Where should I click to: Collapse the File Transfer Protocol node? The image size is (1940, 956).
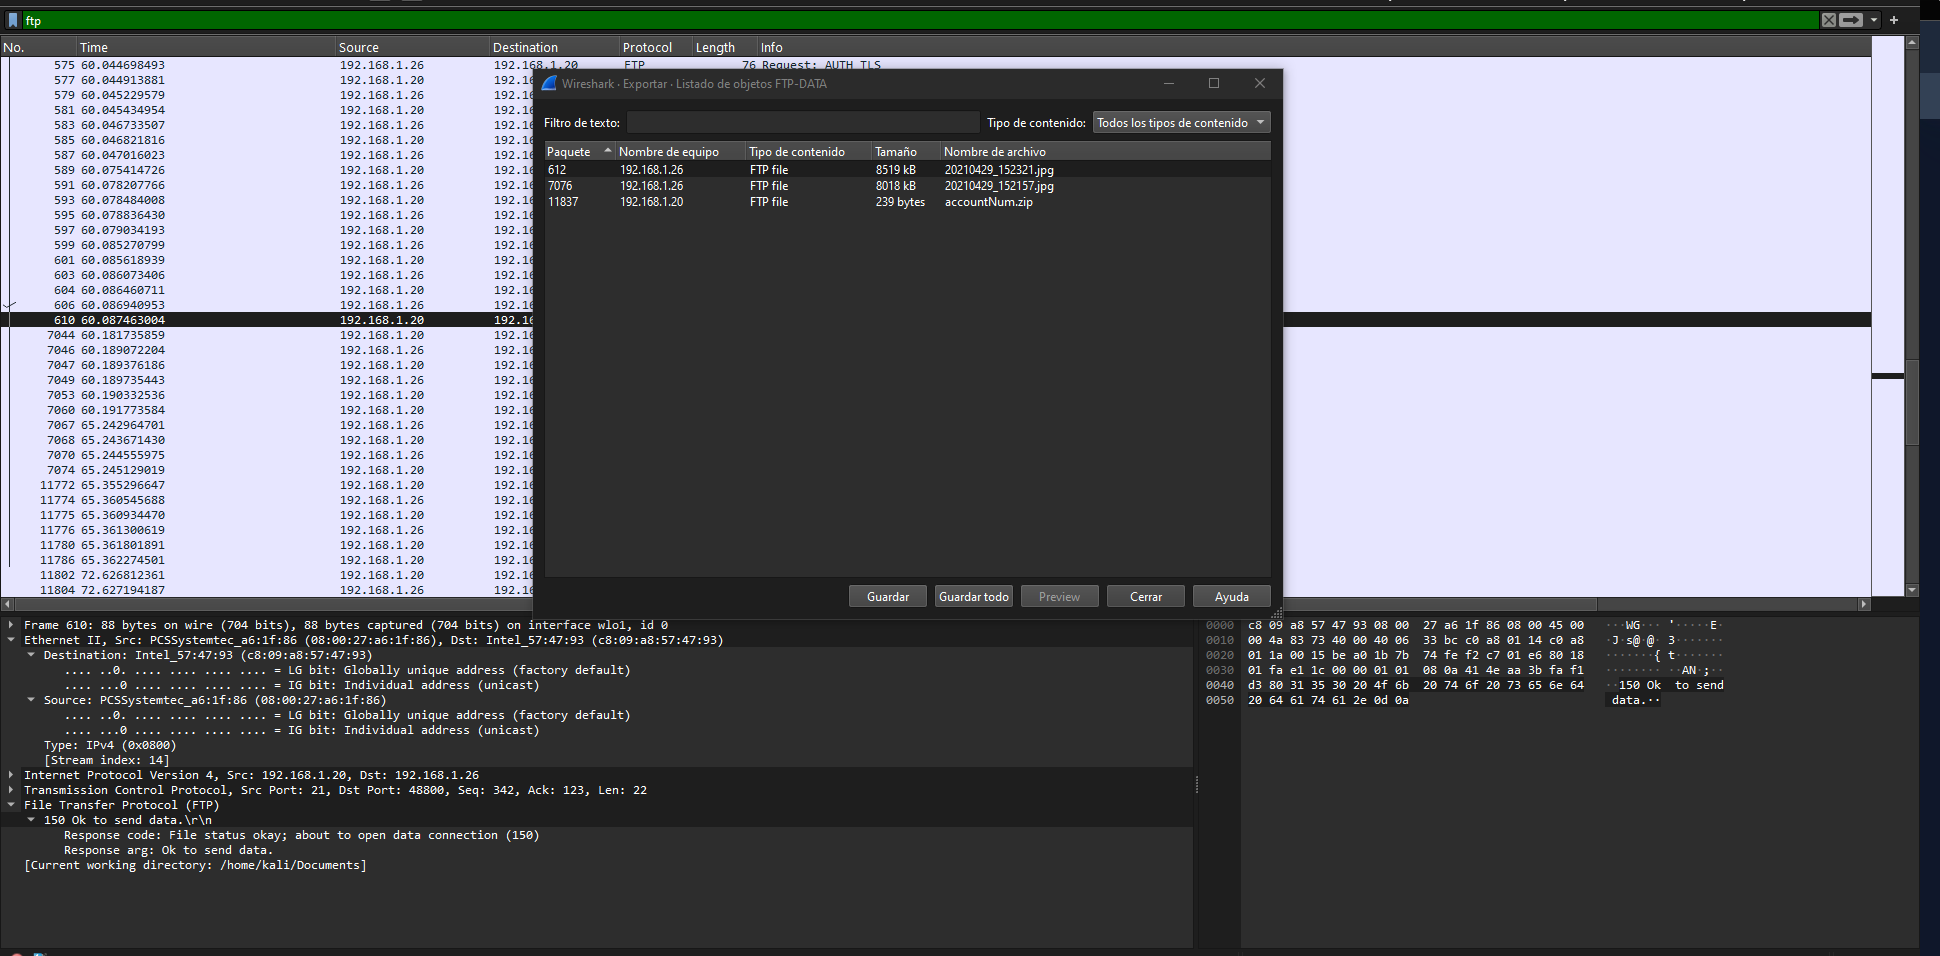tap(11, 805)
